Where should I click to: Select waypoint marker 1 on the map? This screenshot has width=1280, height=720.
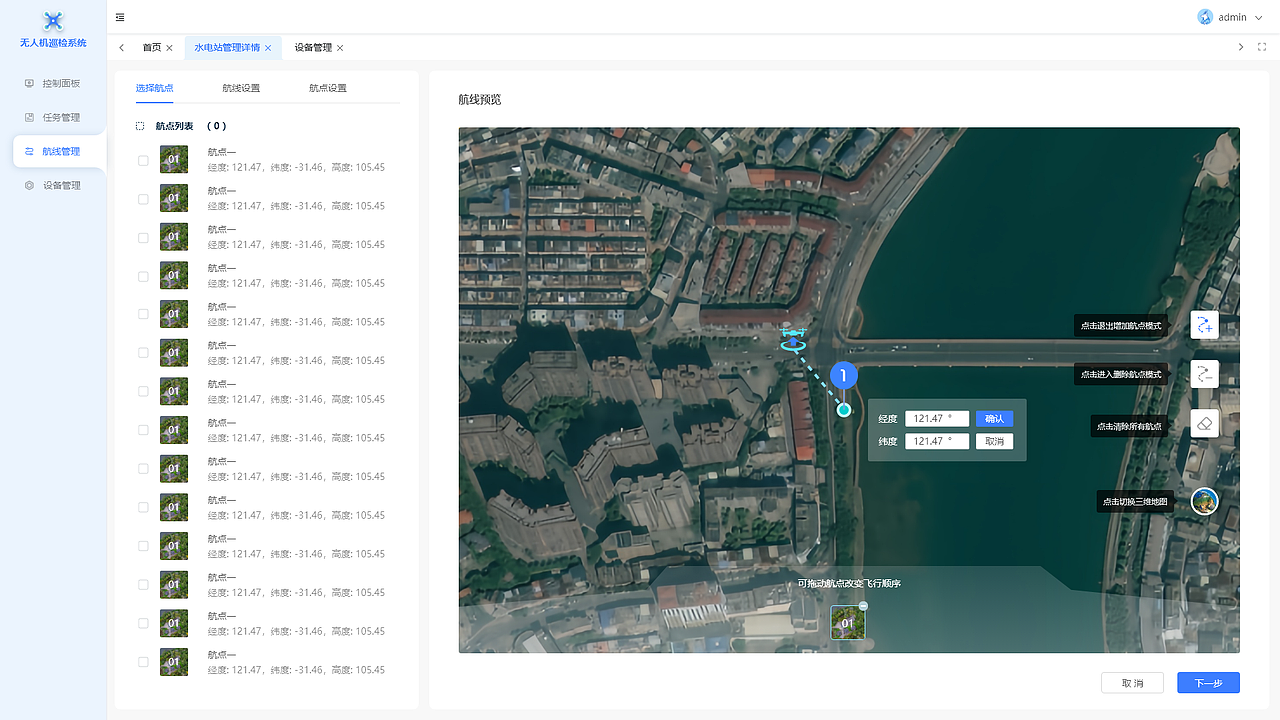844,376
